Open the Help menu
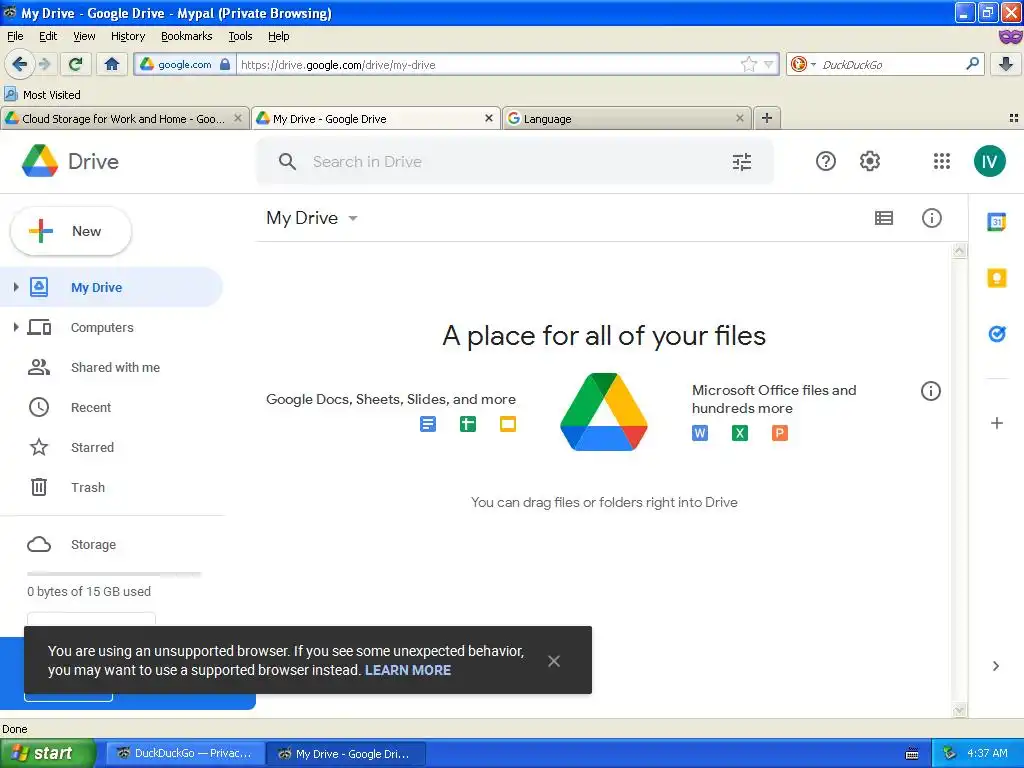Image resolution: width=1024 pixels, height=768 pixels. pos(278,36)
